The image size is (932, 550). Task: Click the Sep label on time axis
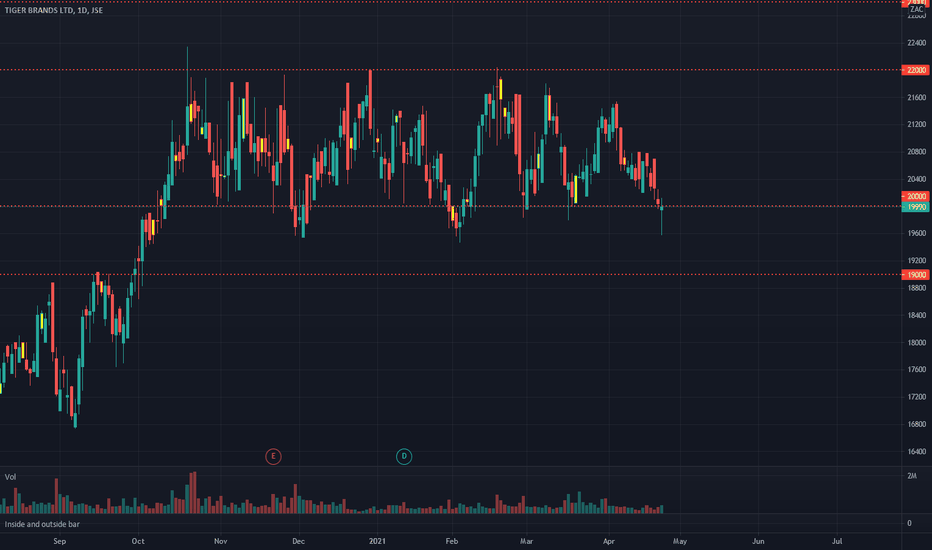pyautogui.click(x=59, y=541)
